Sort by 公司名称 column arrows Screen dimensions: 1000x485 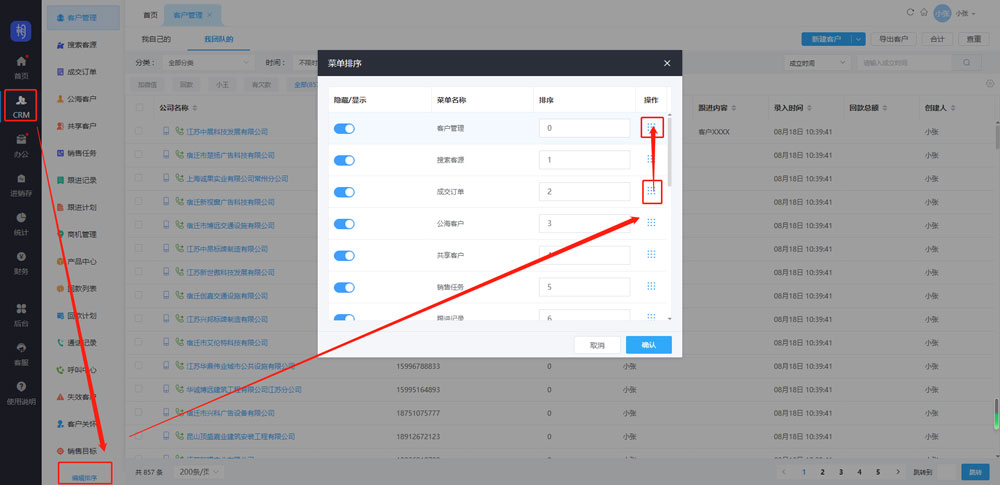point(195,108)
